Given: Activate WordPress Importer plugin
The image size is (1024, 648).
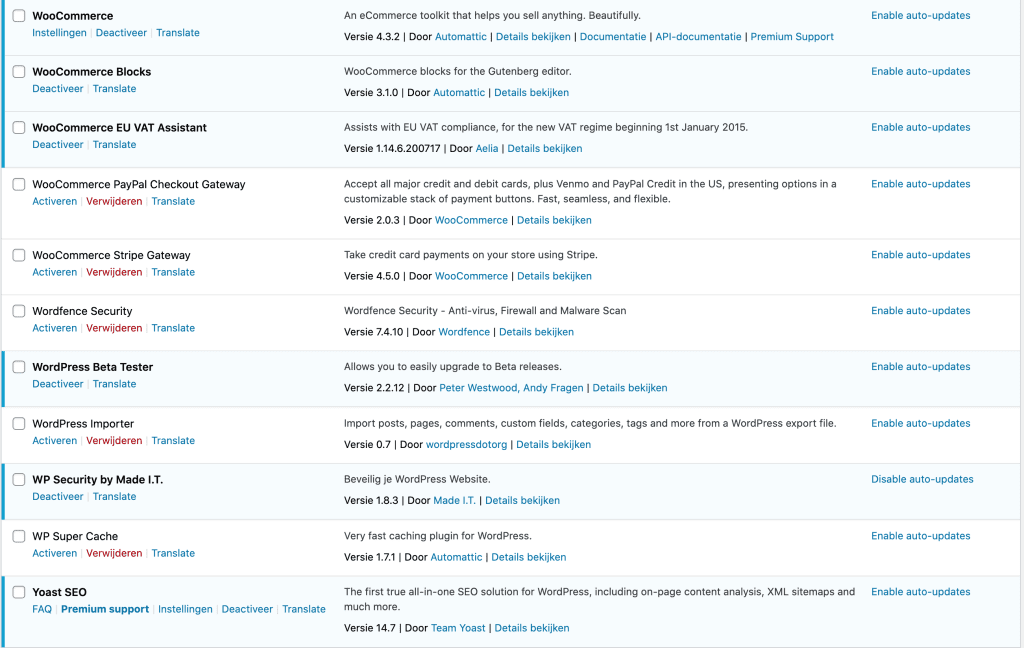Looking at the screenshot, I should click(x=55, y=441).
